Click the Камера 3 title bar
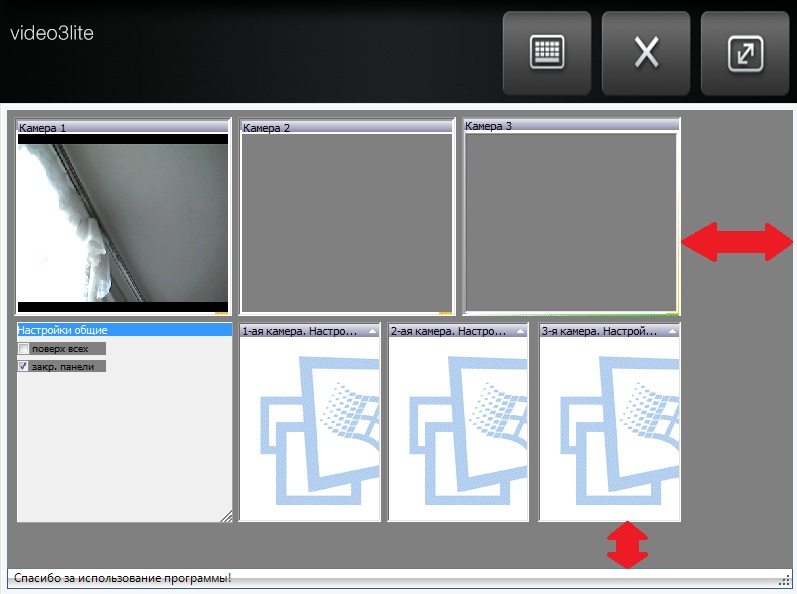797x594 pixels. click(571, 126)
